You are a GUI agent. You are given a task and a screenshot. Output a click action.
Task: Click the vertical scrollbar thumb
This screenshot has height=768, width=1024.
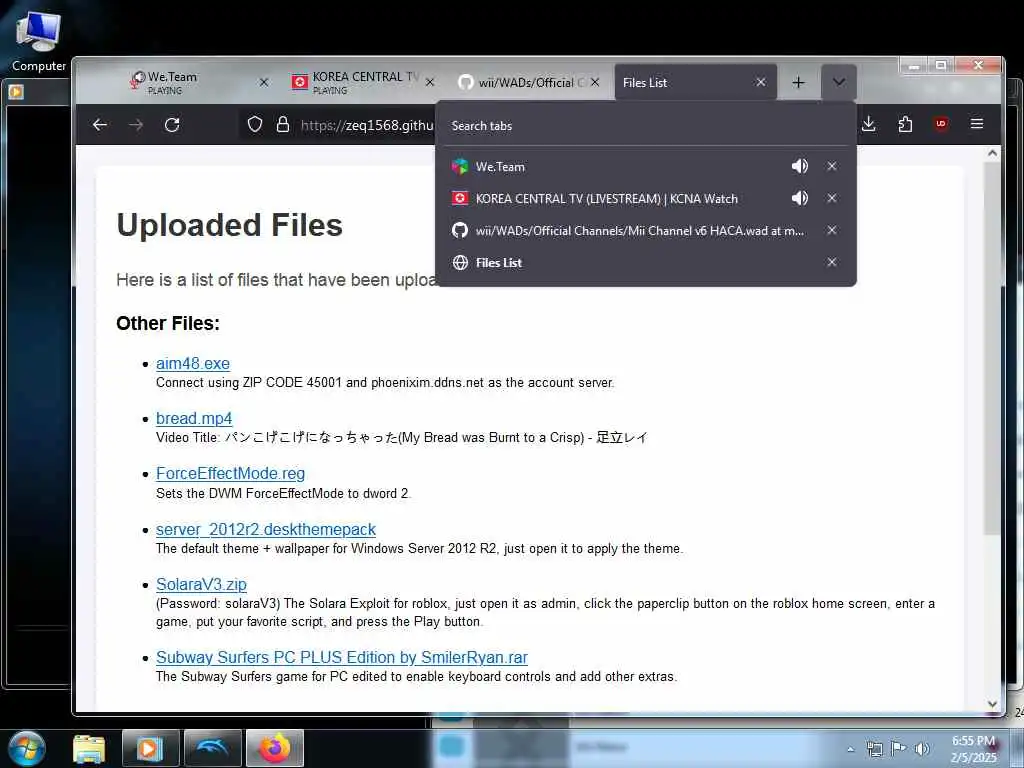pos(993,348)
